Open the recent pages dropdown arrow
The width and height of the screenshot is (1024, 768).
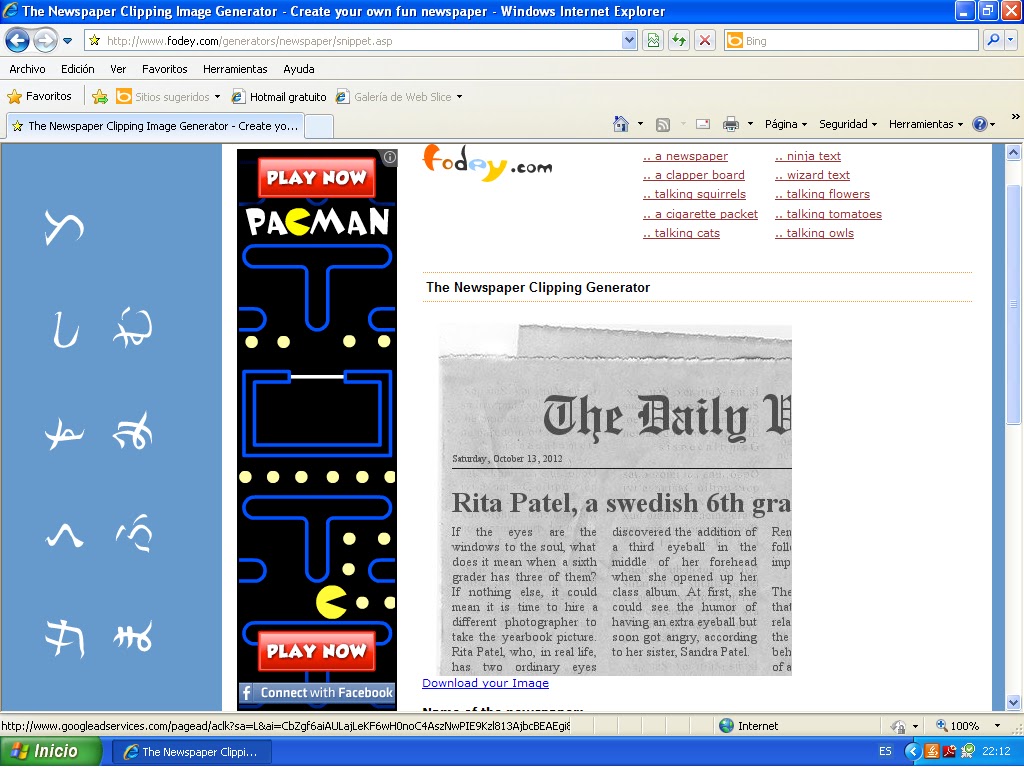(x=67, y=41)
